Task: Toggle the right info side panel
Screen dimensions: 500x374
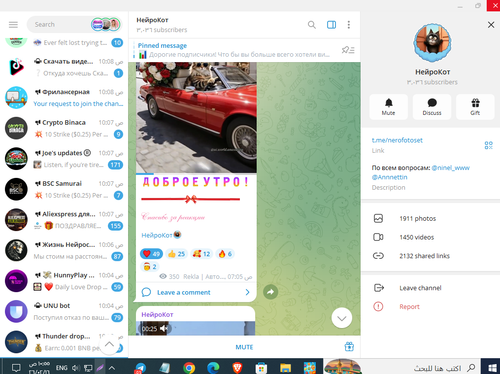Action: click(331, 25)
